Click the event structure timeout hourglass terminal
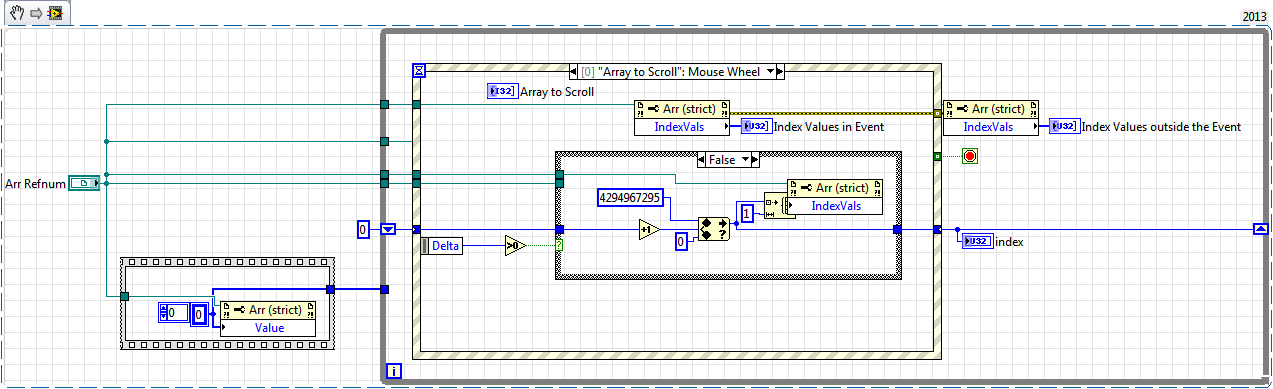The height and width of the screenshot is (389, 1273). pyautogui.click(x=419, y=71)
